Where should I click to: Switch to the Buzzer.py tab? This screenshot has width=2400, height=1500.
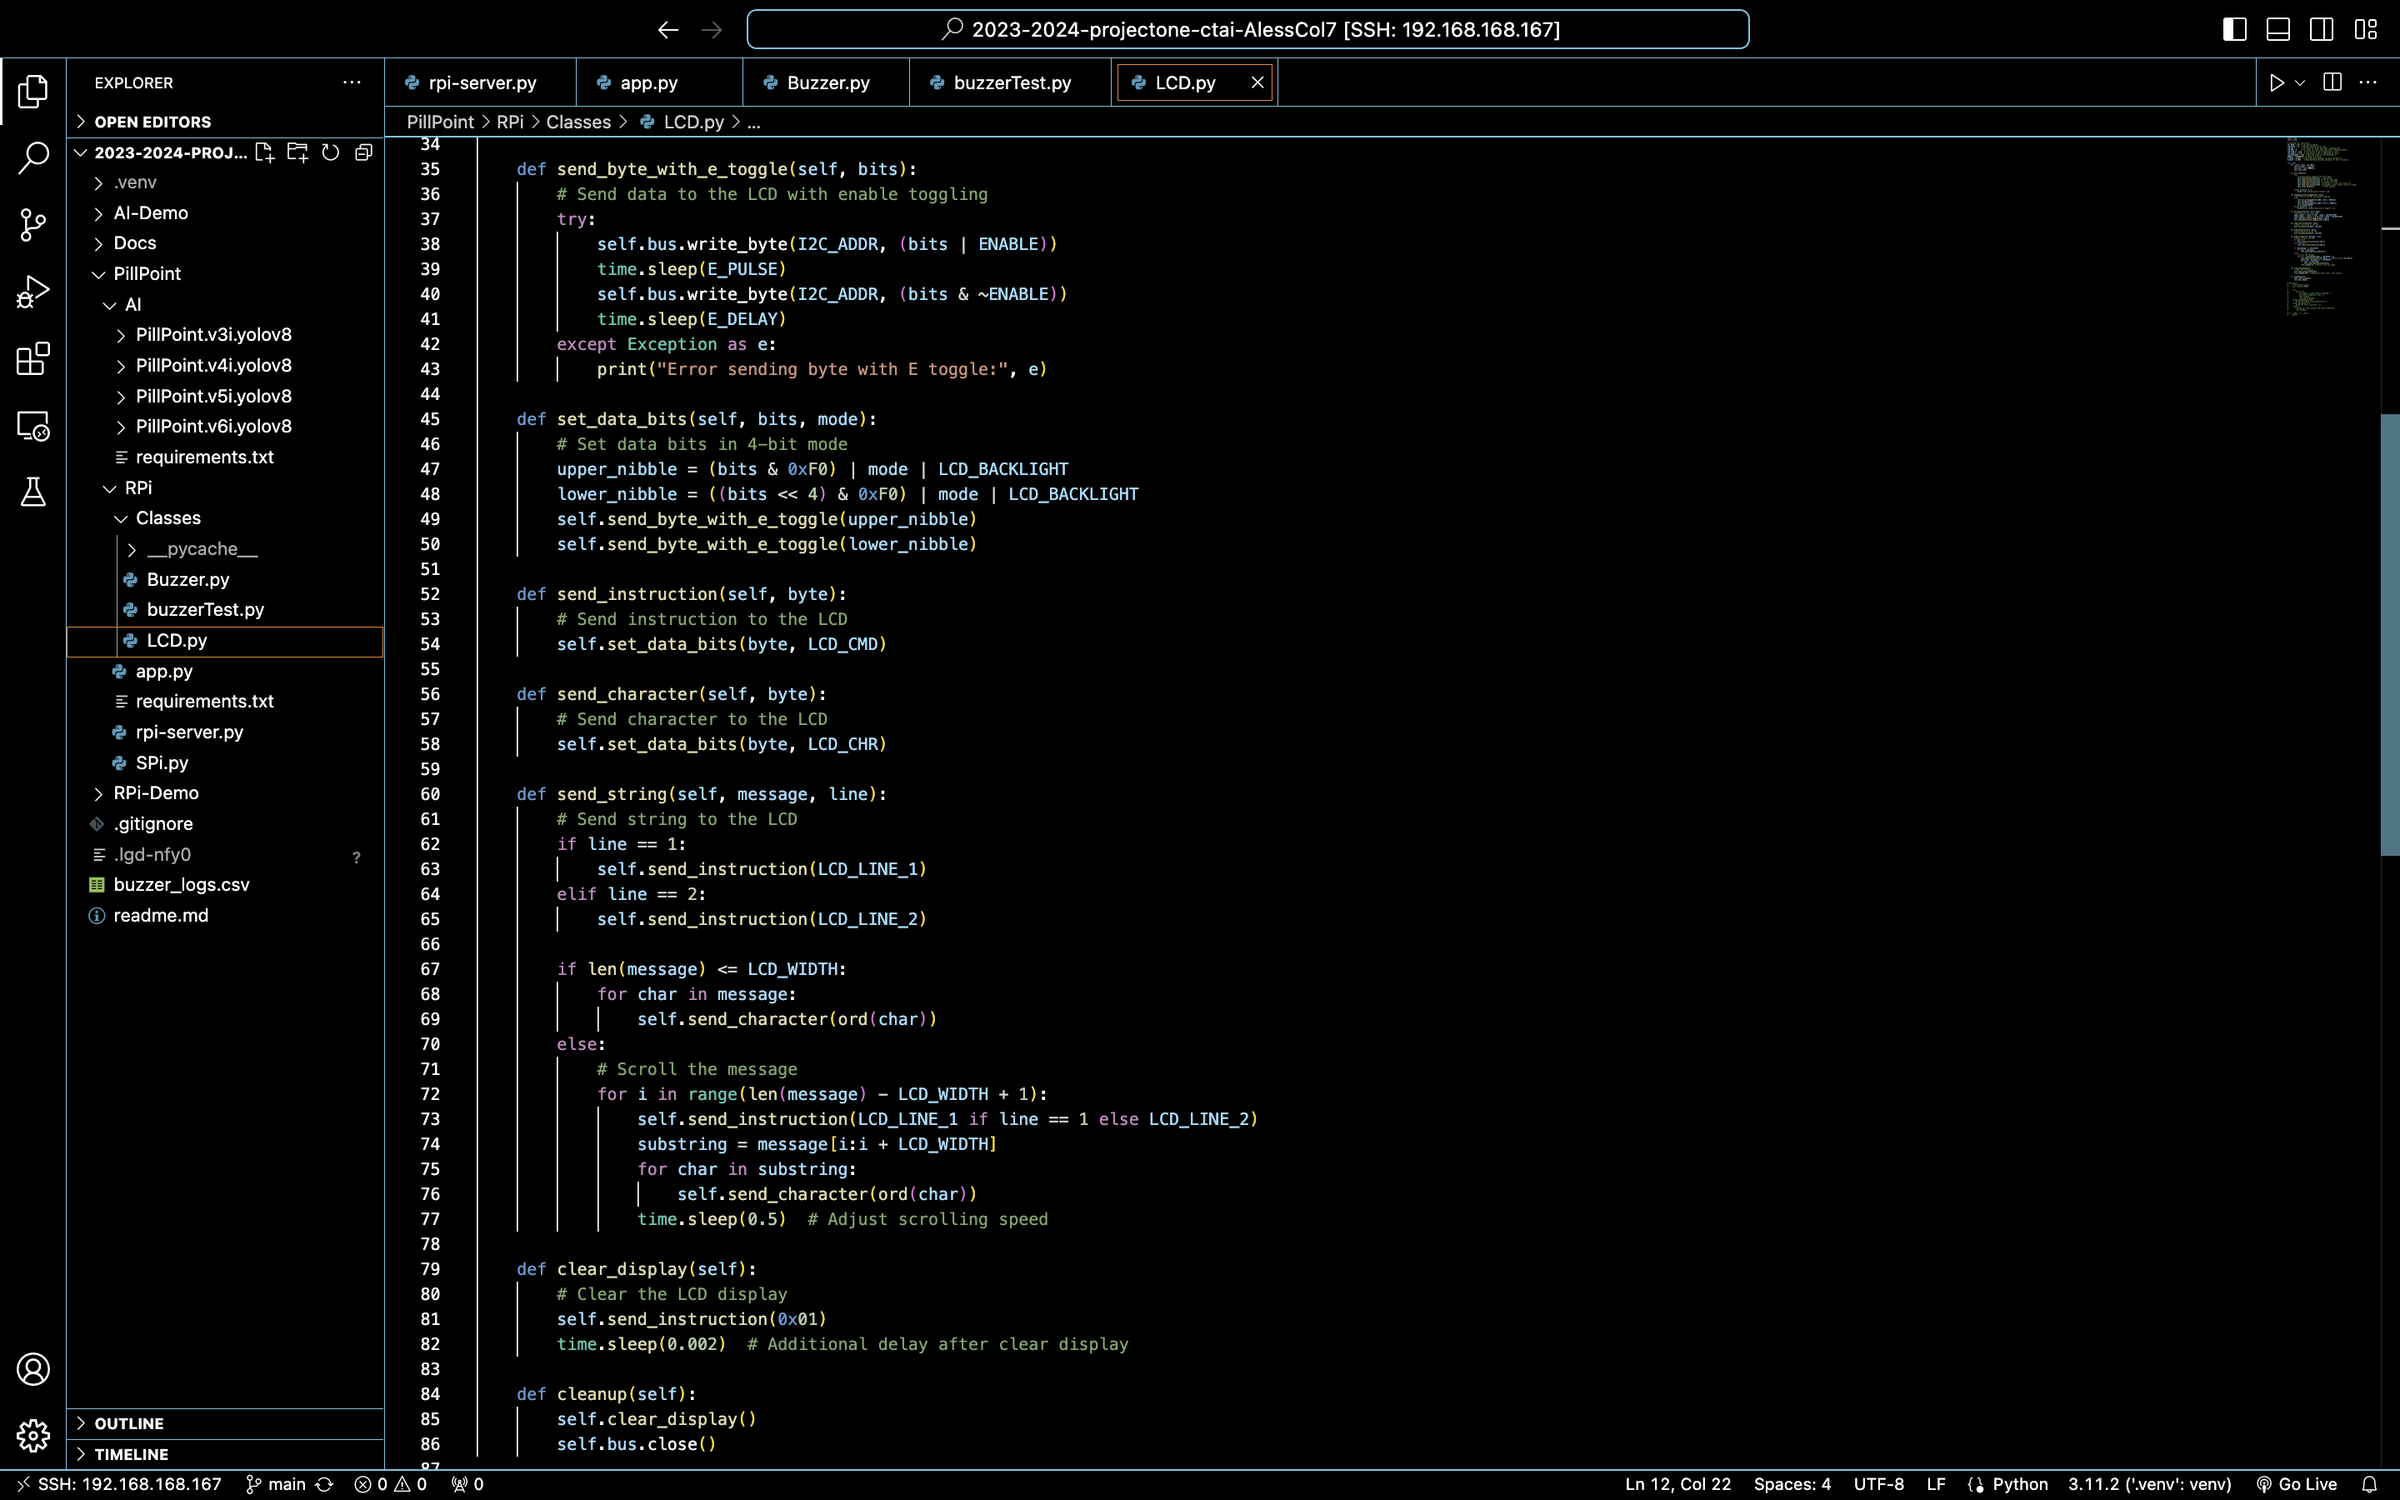click(x=826, y=83)
